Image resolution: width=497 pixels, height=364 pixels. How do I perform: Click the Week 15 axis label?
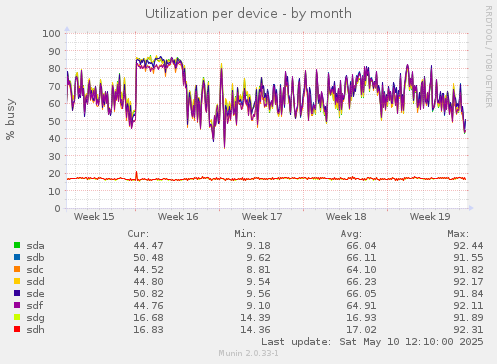(94, 217)
